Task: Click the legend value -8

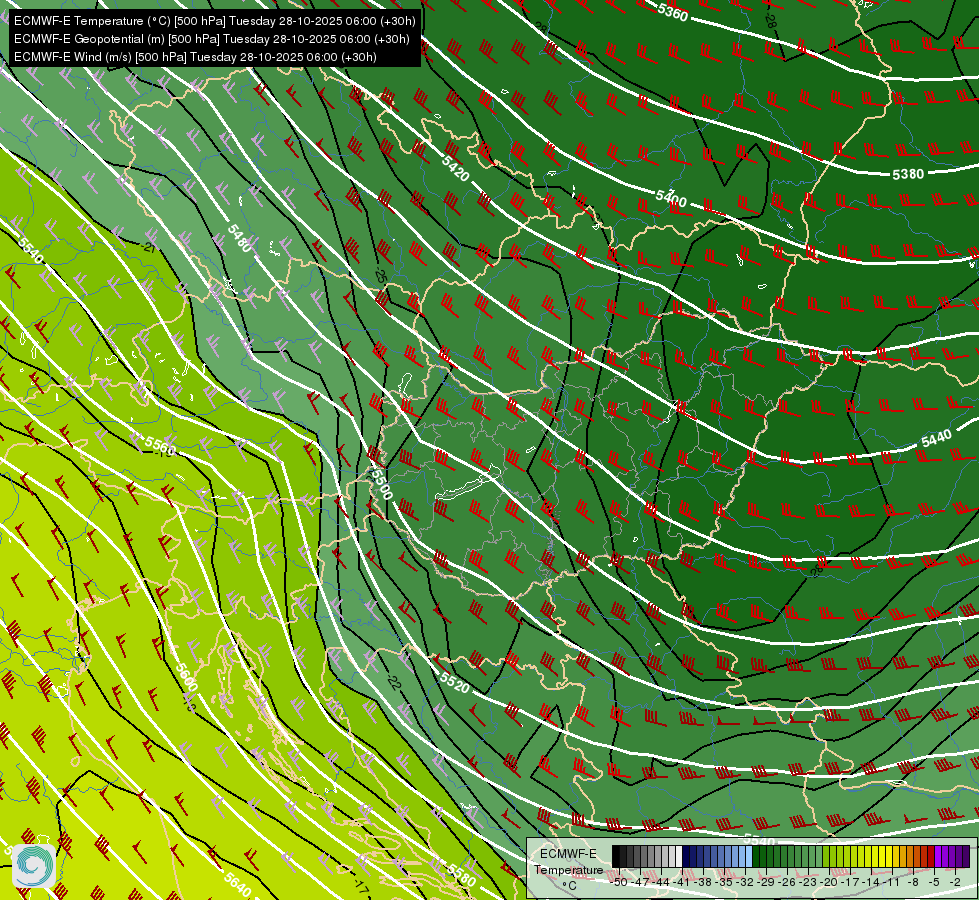Action: click(x=913, y=882)
